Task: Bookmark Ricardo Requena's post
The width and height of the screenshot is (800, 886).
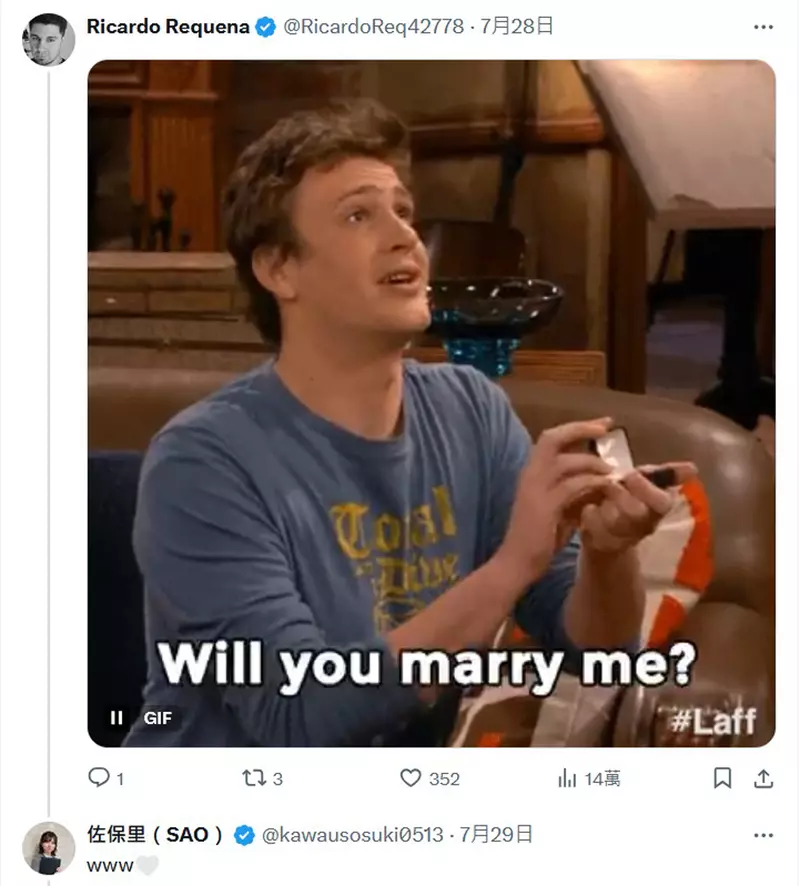Action: click(x=722, y=778)
